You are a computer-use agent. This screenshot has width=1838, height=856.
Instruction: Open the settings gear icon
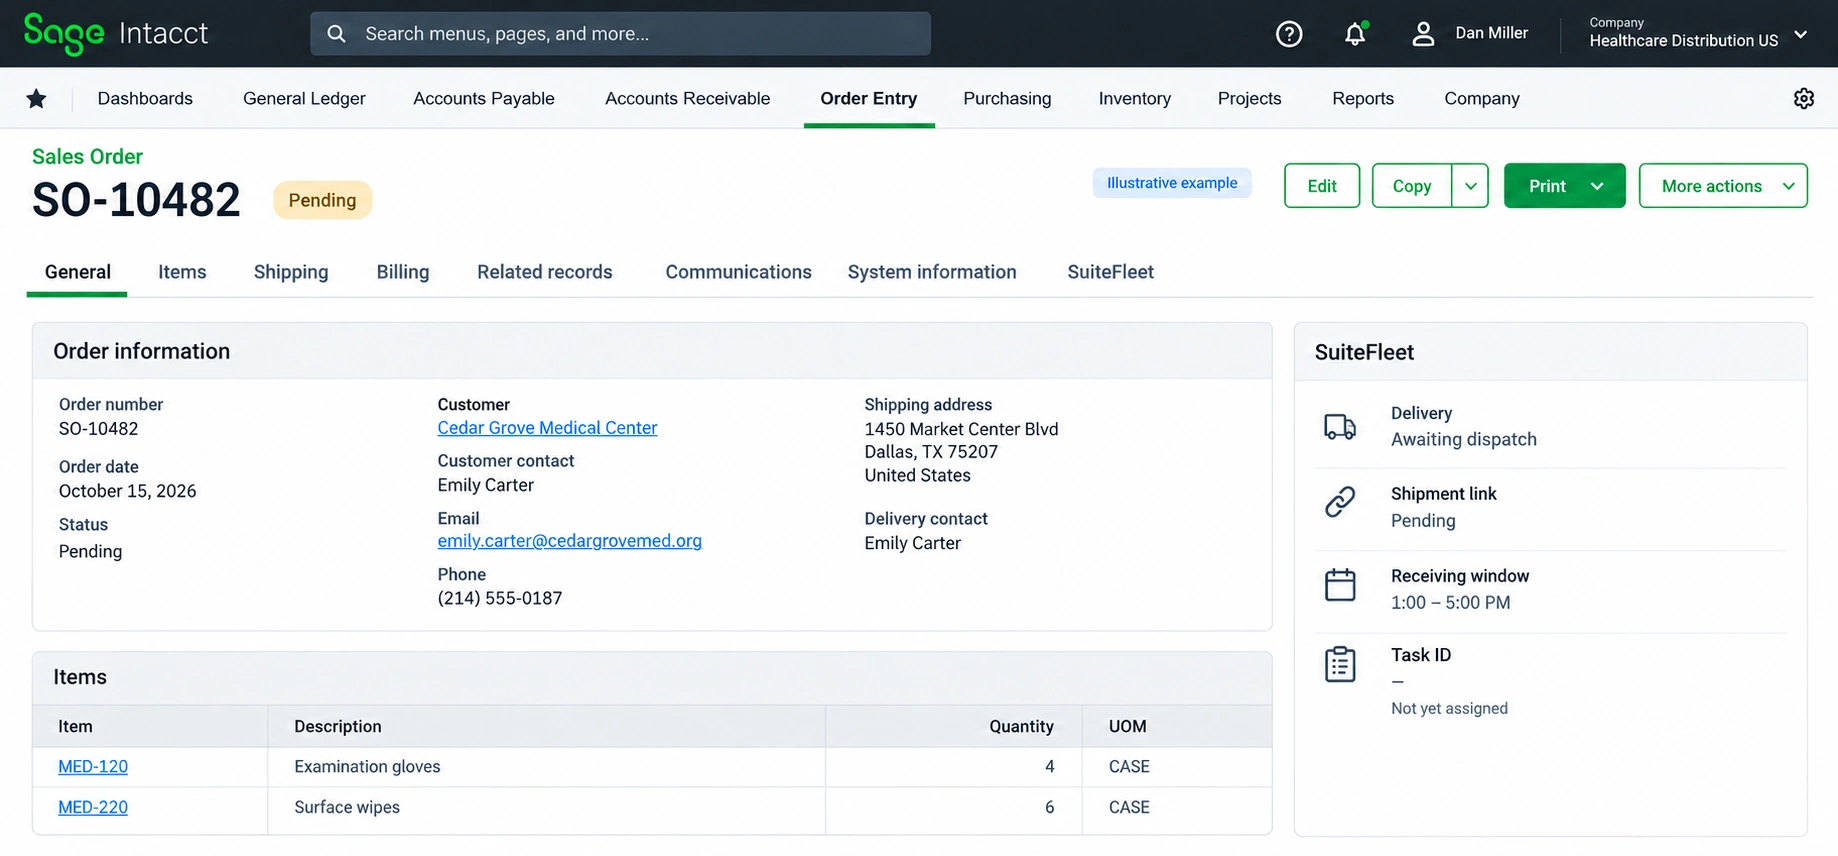[1804, 98]
